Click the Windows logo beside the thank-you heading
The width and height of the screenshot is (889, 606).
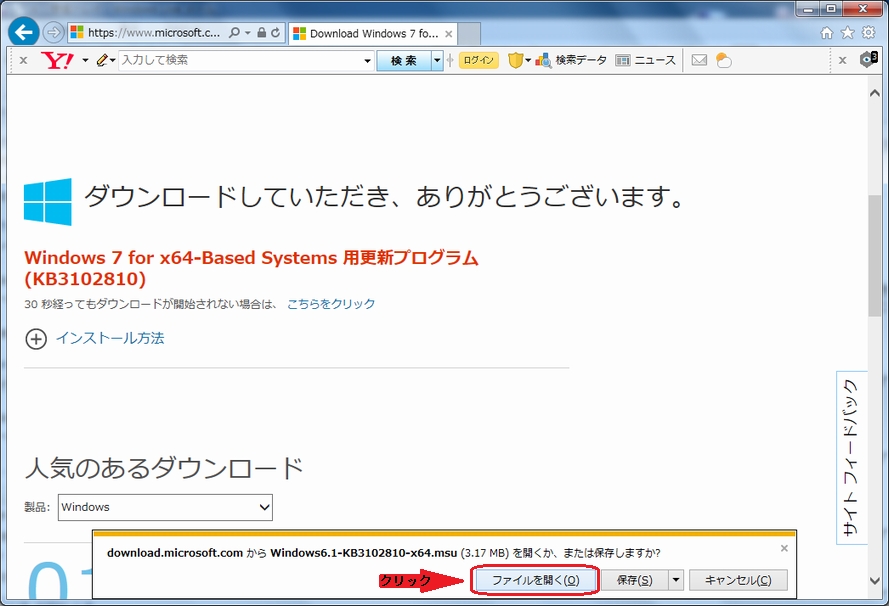[48, 202]
